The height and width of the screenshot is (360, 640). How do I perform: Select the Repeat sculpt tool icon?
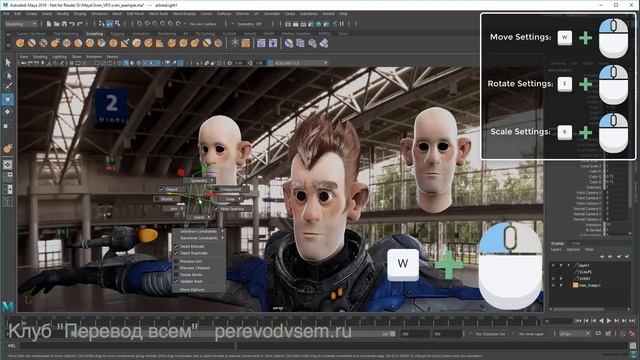(x=113, y=43)
